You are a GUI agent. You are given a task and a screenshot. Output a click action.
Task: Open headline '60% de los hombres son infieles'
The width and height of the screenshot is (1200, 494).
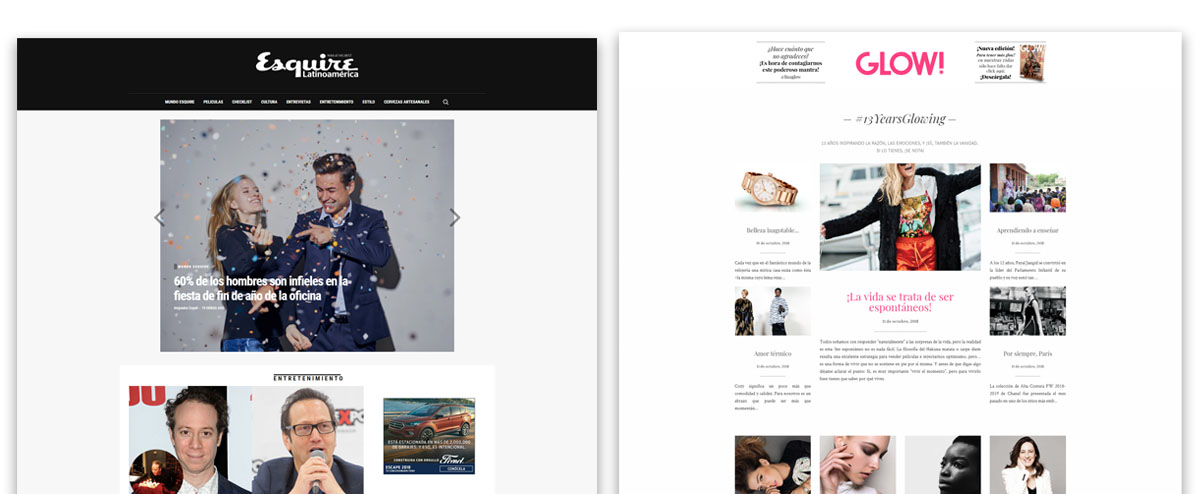(260, 289)
